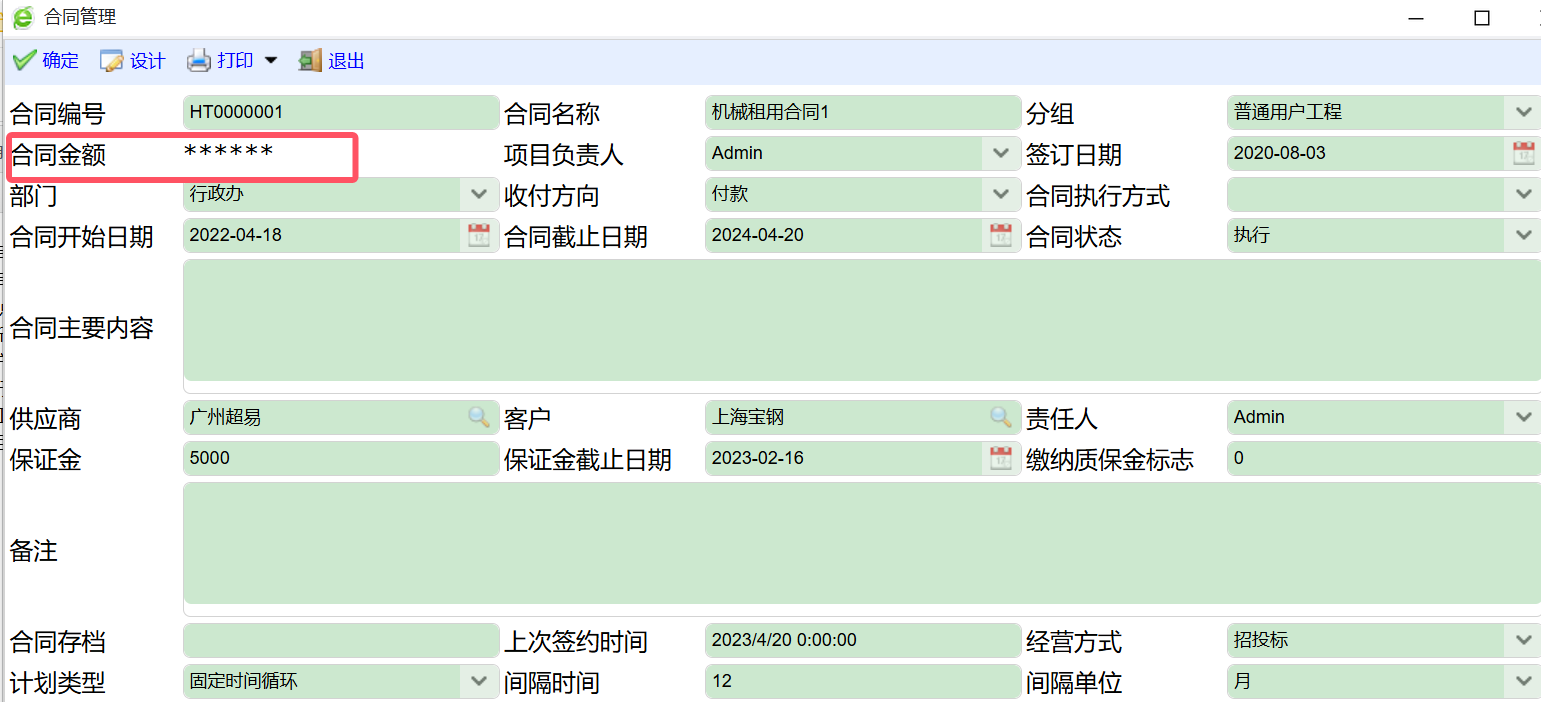Open the 责任人 dropdown showing Admin
The image size is (1541, 702).
pos(1524,417)
